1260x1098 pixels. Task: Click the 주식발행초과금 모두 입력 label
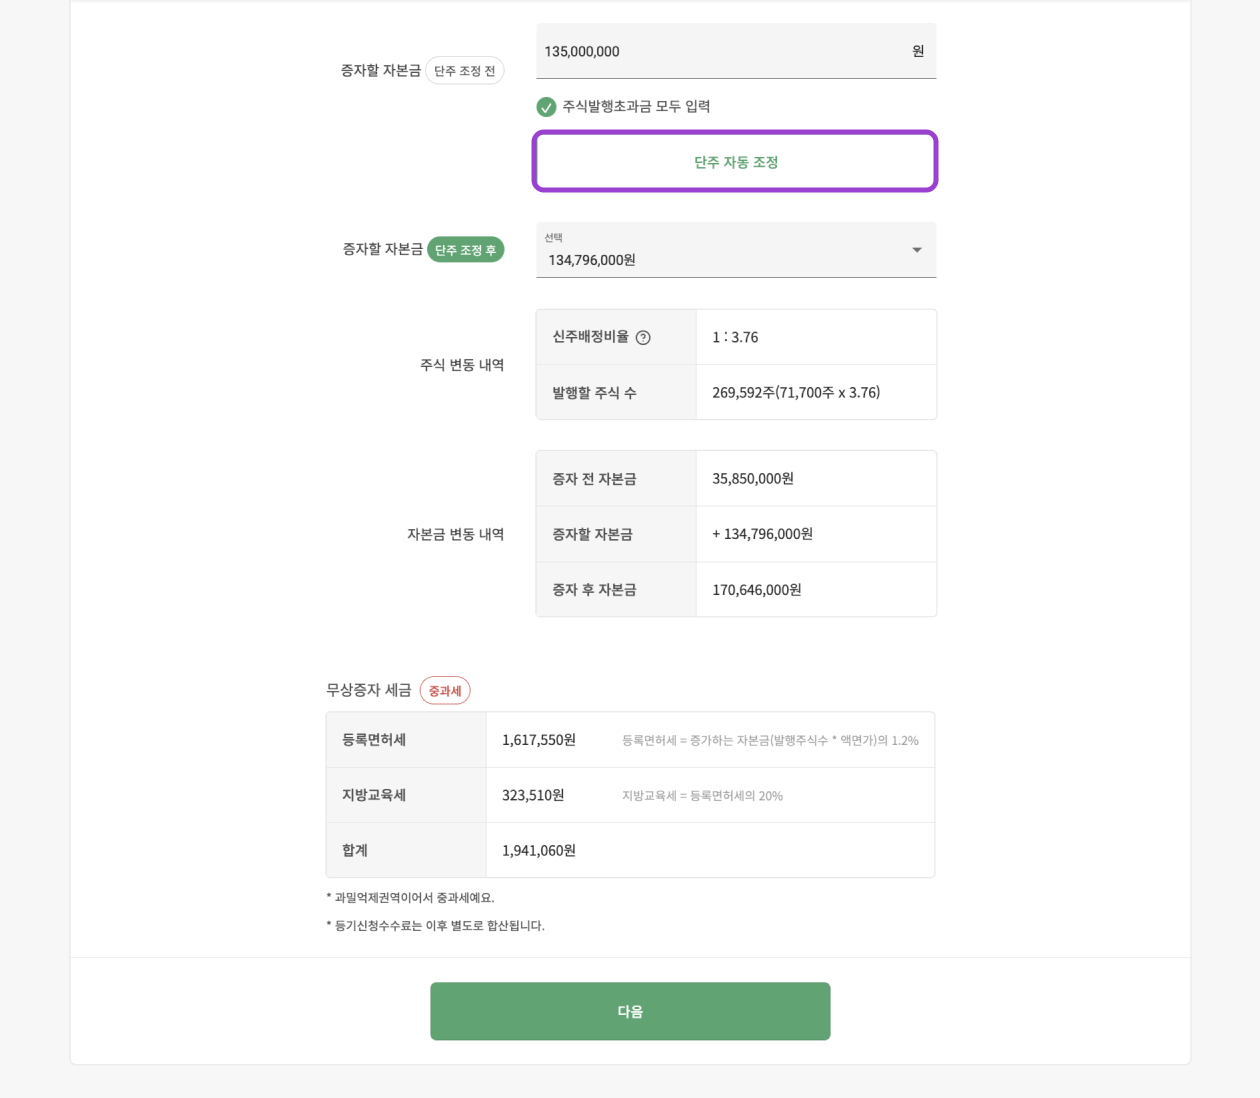pyautogui.click(x=636, y=106)
